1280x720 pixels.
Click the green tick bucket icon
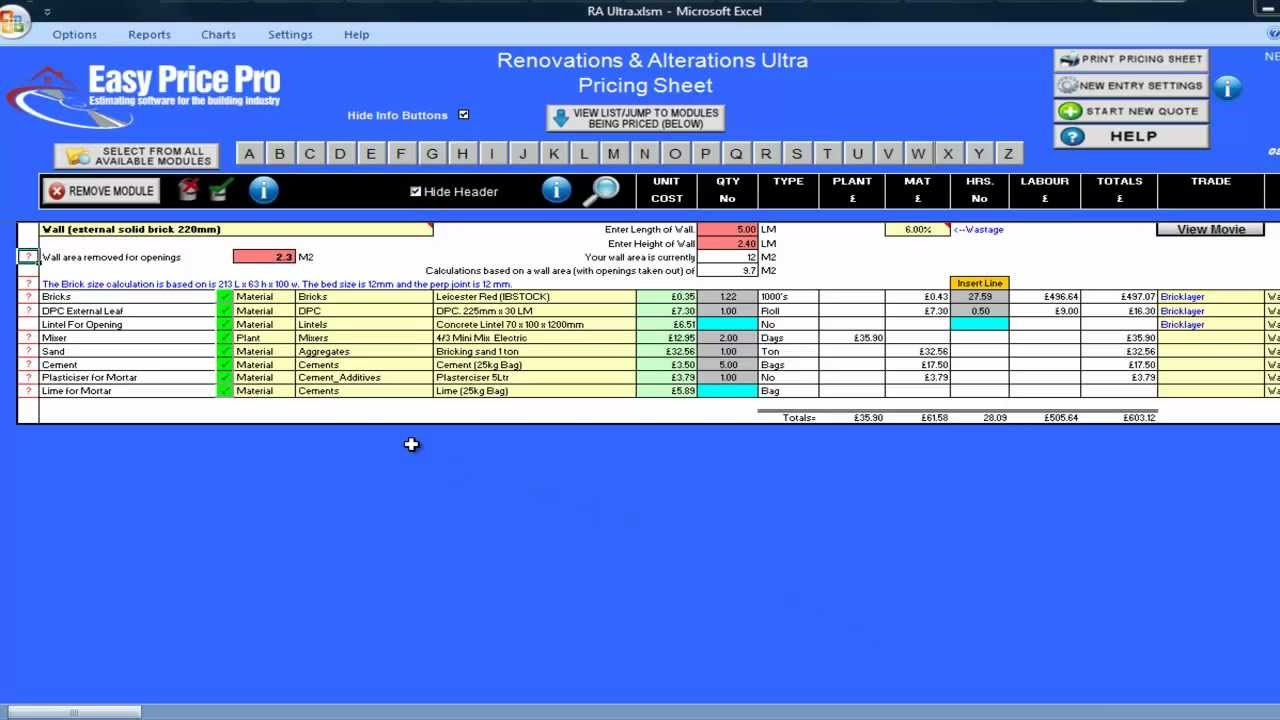(221, 190)
